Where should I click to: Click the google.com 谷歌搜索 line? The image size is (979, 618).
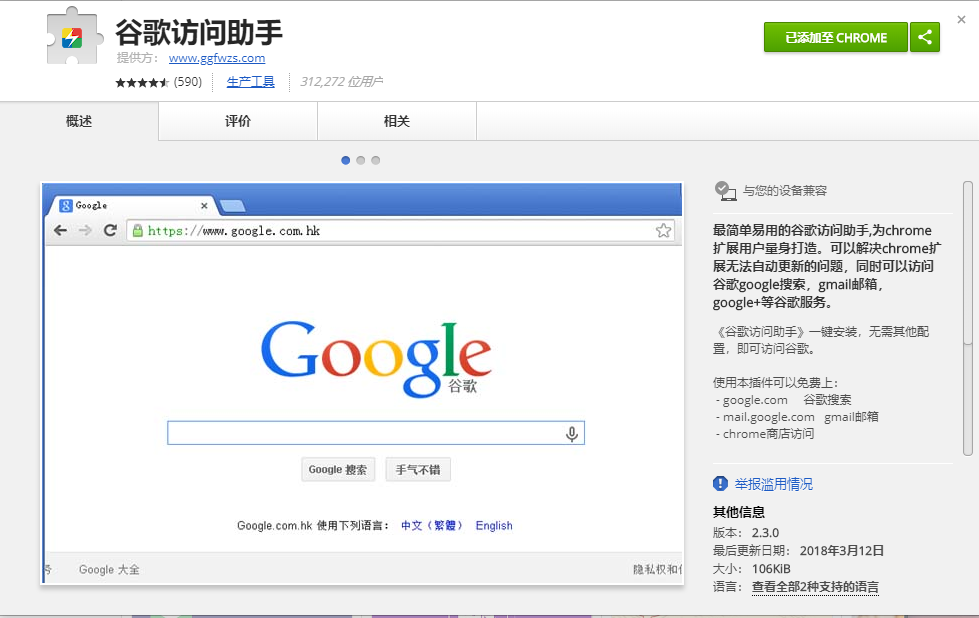coord(783,400)
